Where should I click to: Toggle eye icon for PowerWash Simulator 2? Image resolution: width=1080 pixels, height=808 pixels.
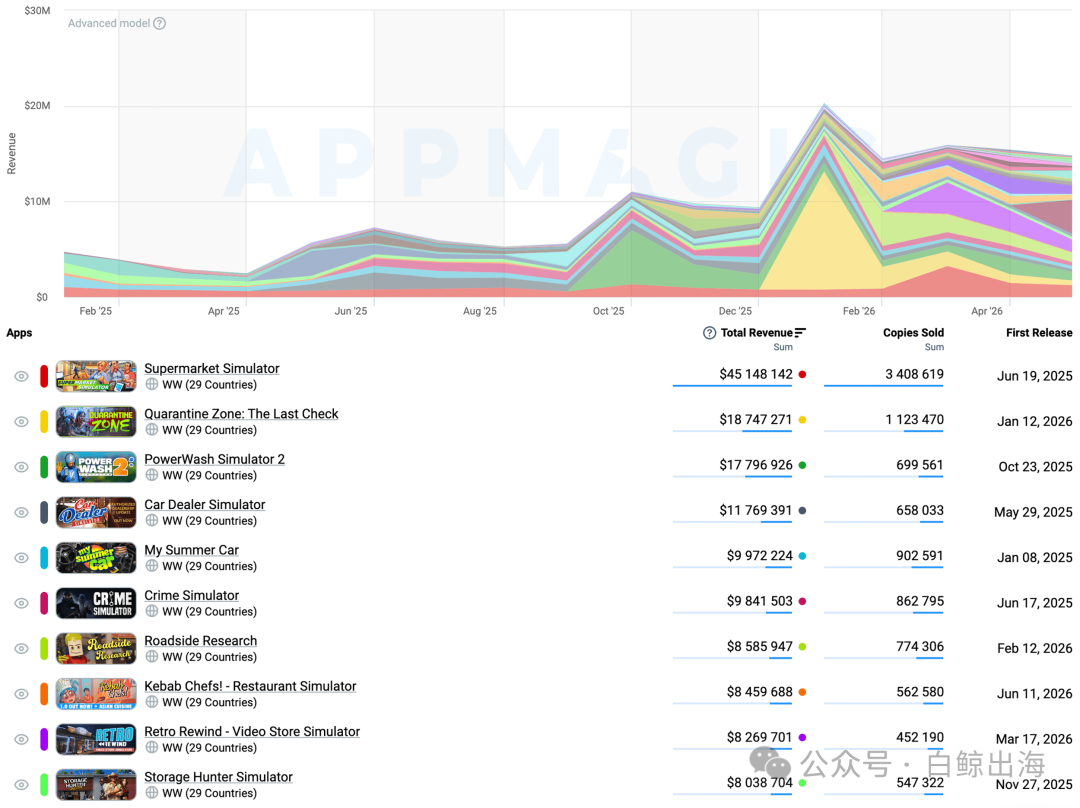[x=21, y=467]
